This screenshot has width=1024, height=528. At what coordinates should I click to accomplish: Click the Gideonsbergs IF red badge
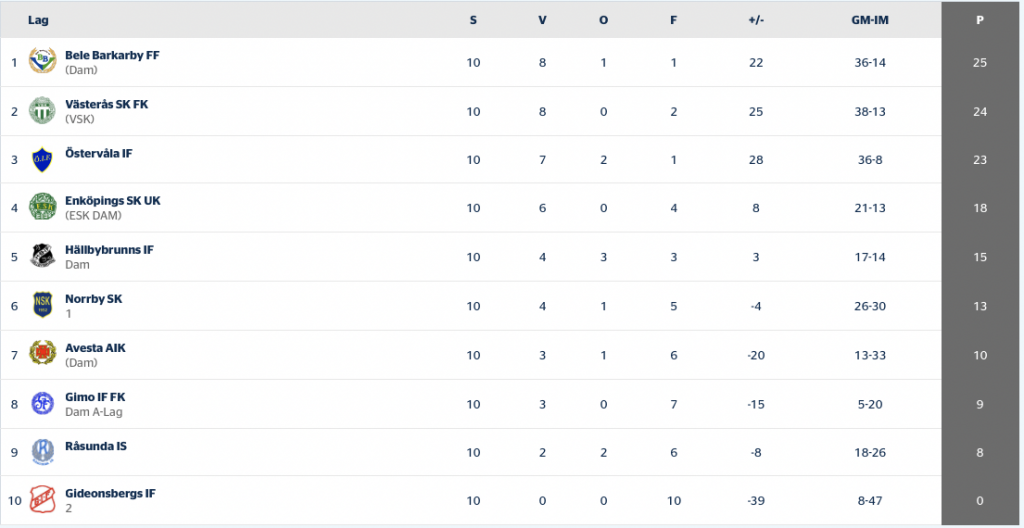(42, 500)
